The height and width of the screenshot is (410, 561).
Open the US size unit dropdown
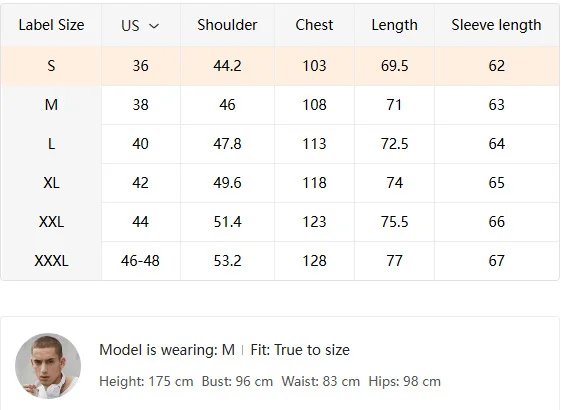pyautogui.click(x=141, y=25)
